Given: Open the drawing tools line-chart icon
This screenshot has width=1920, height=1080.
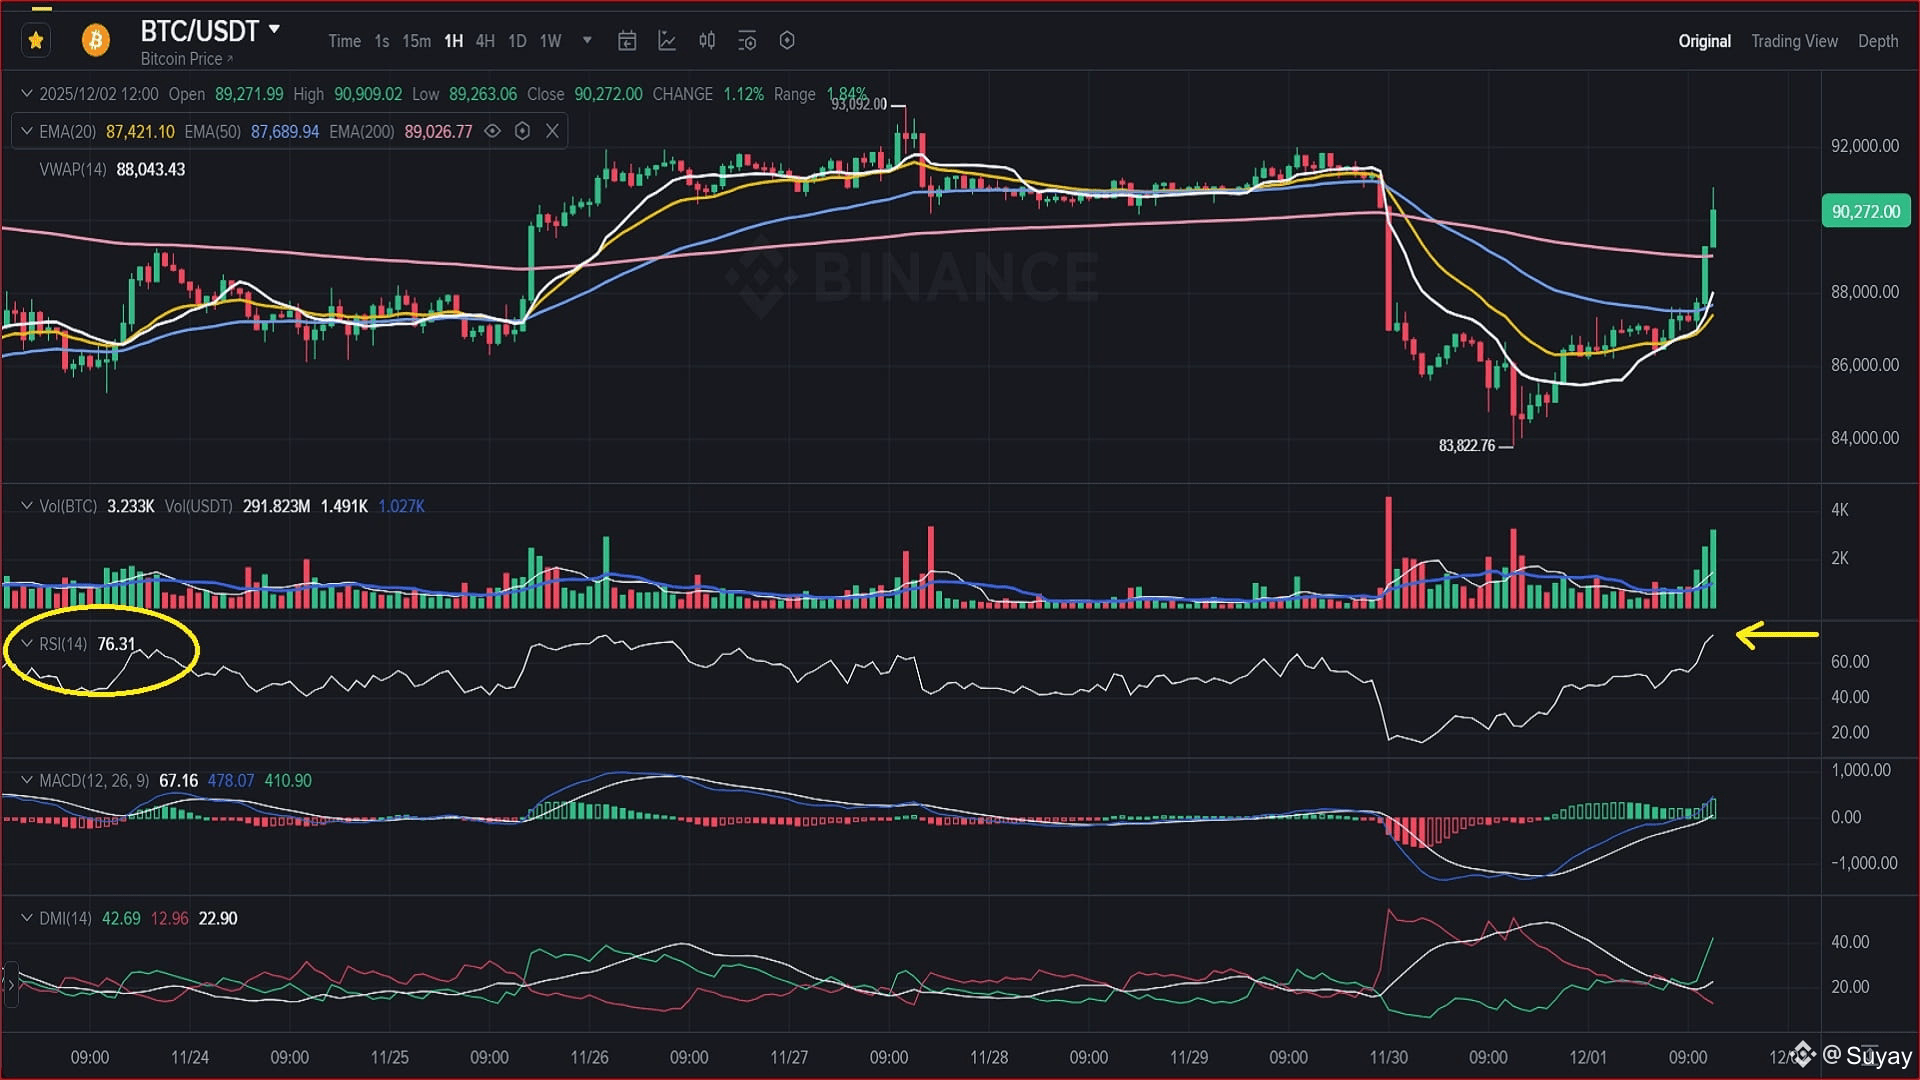Looking at the screenshot, I should 667,41.
